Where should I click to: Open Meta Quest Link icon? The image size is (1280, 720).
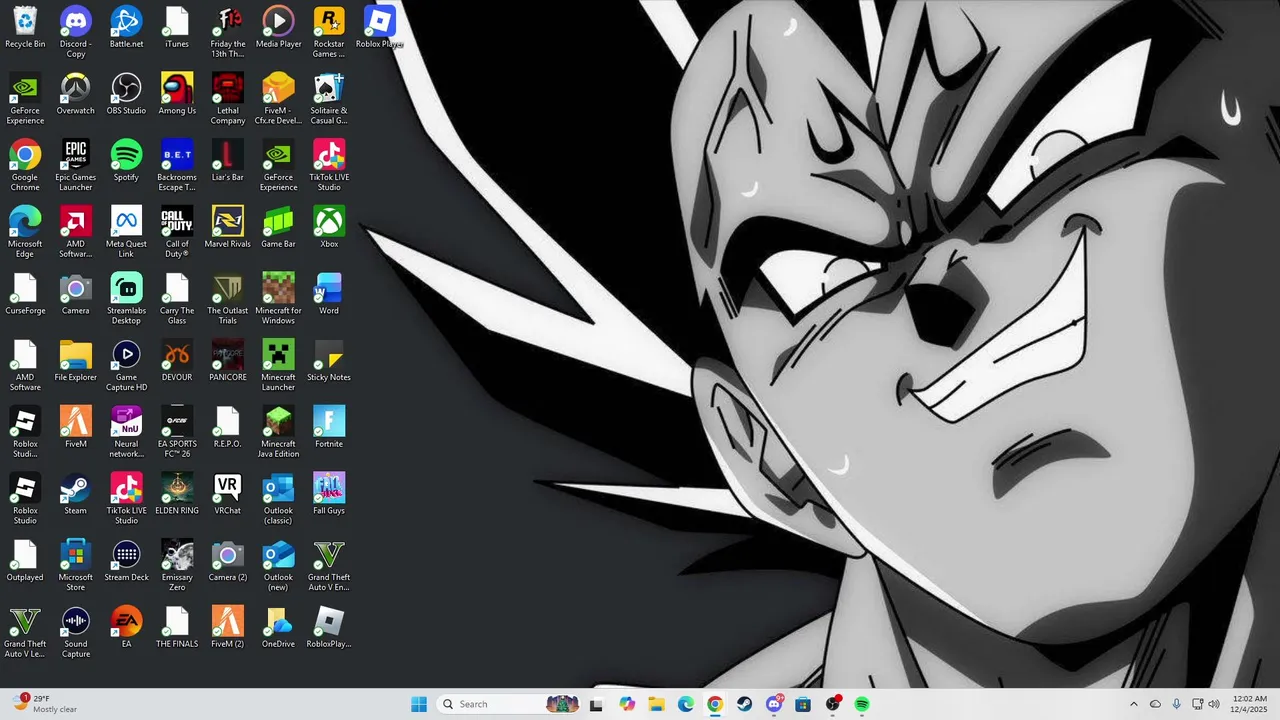(126, 233)
